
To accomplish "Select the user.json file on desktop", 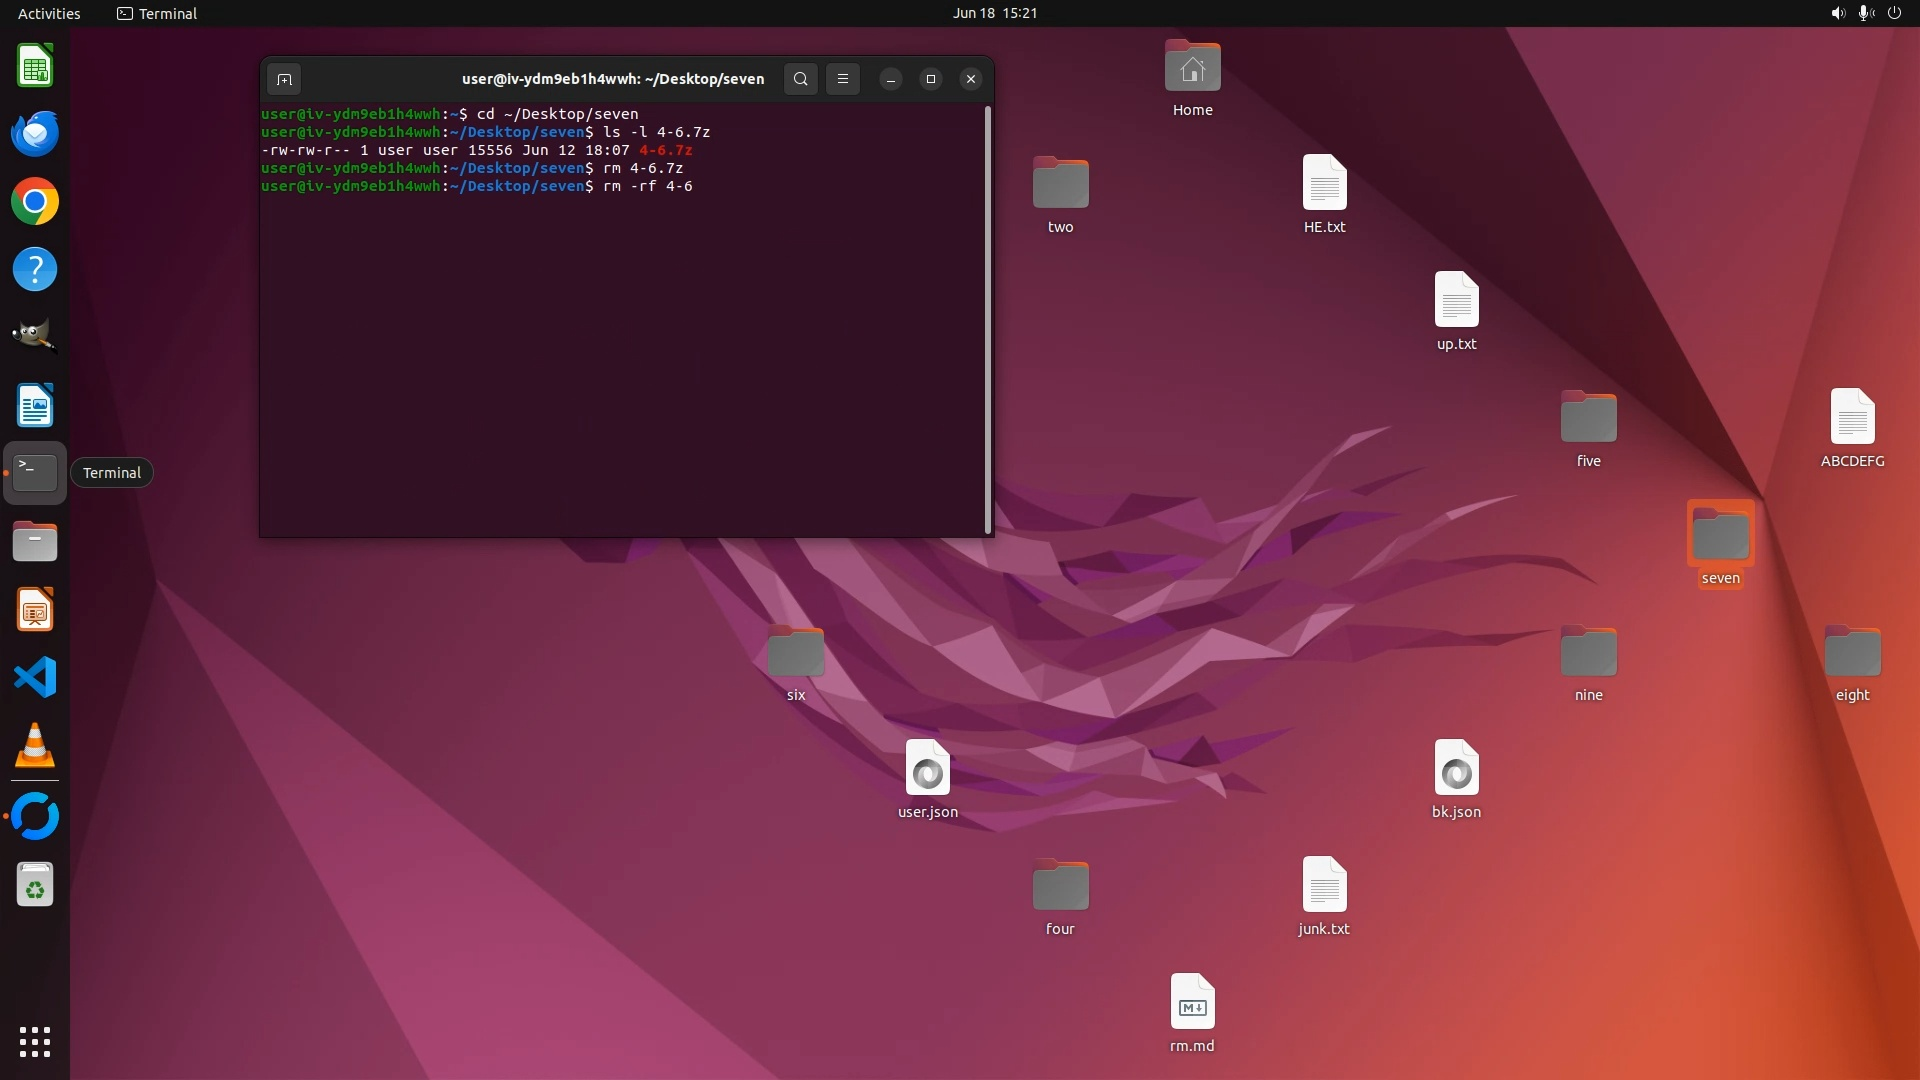I will coord(927,770).
